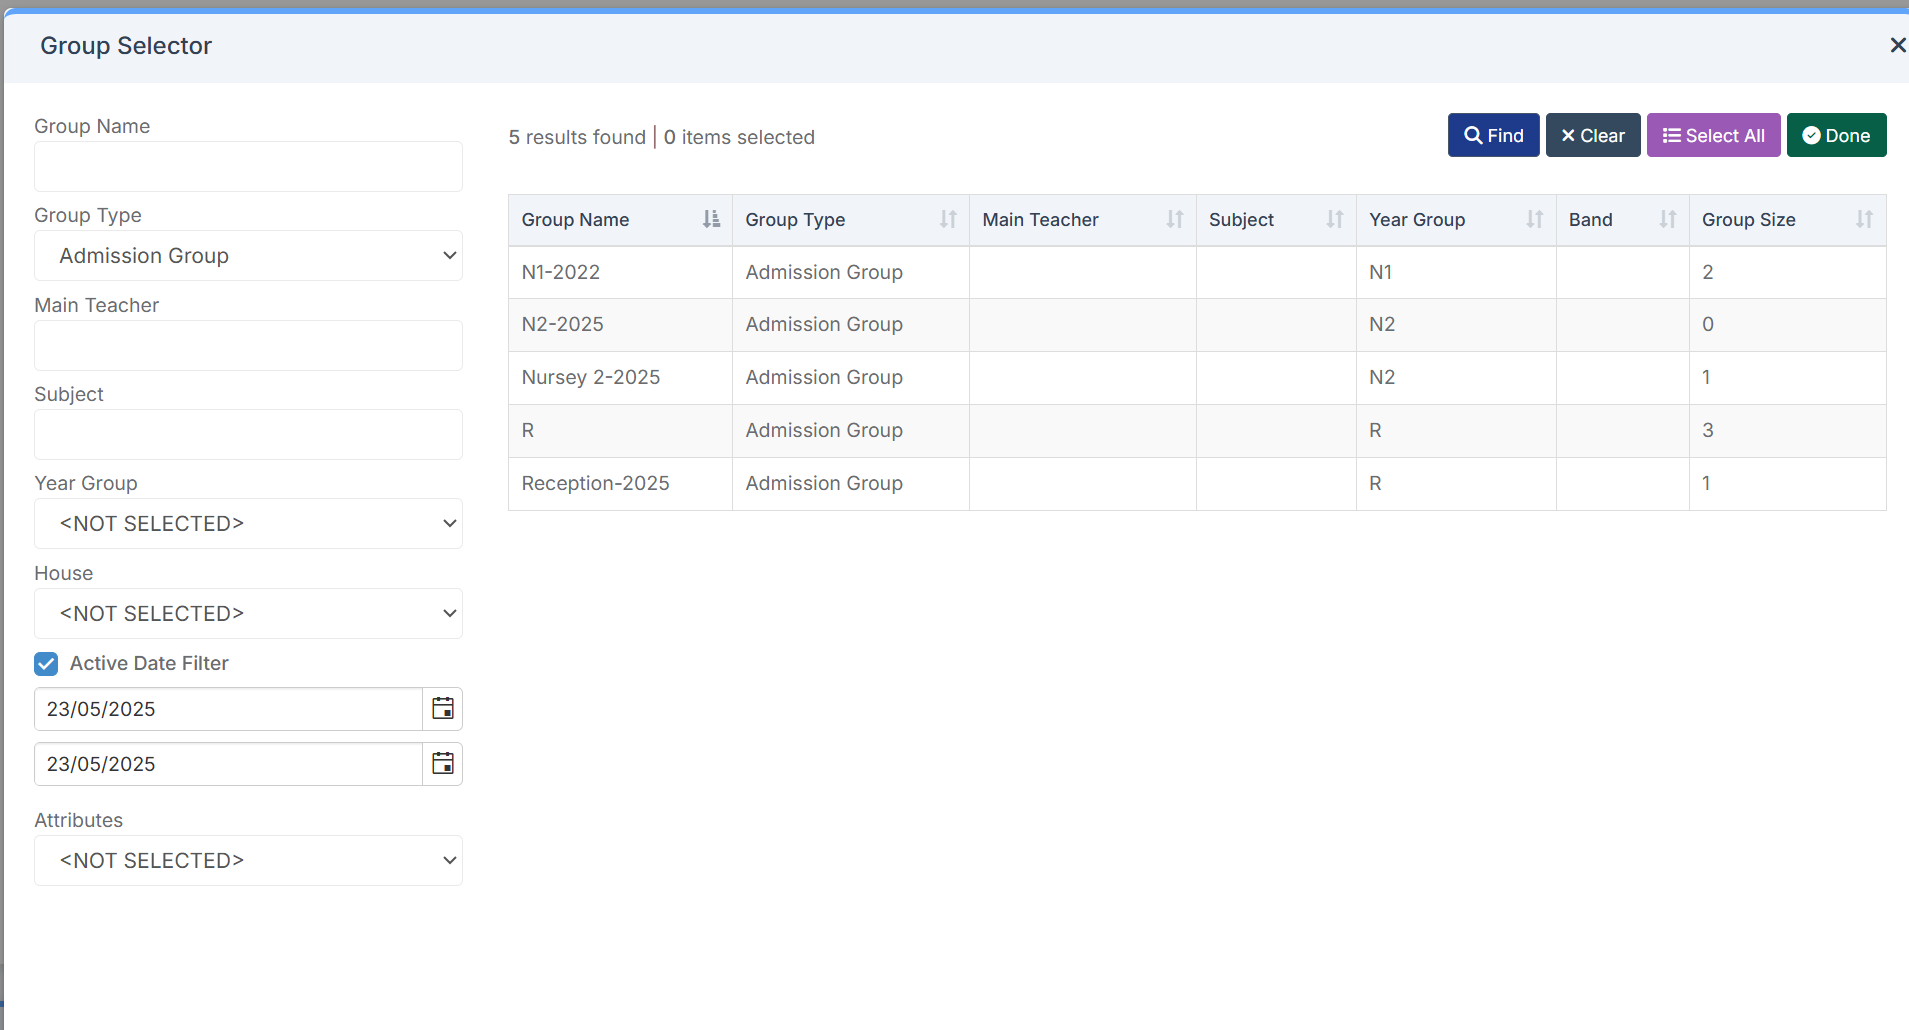Expand the Group Type dropdown
The width and height of the screenshot is (1909, 1030).
click(x=248, y=256)
